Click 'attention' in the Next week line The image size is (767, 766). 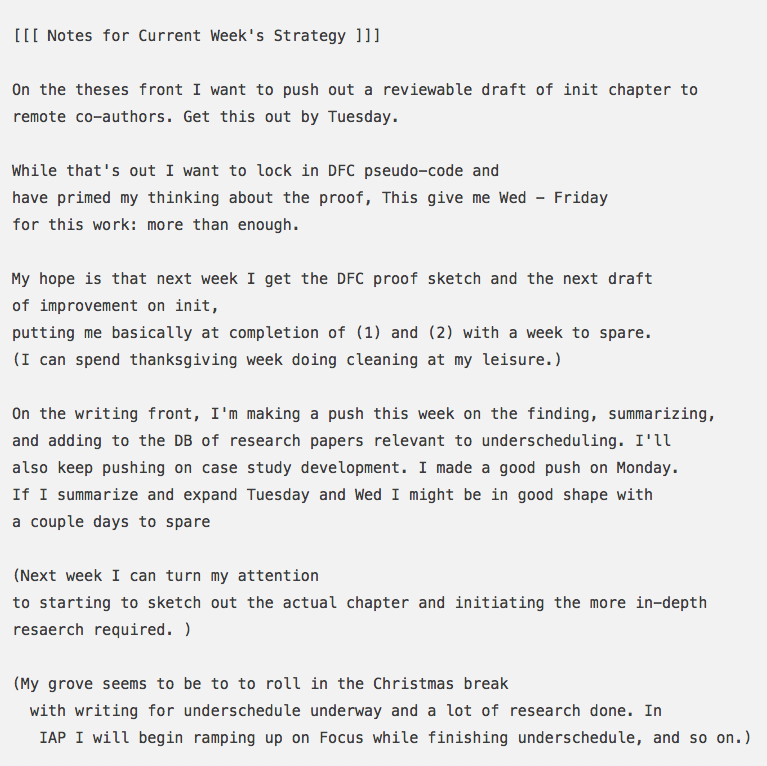tap(278, 576)
